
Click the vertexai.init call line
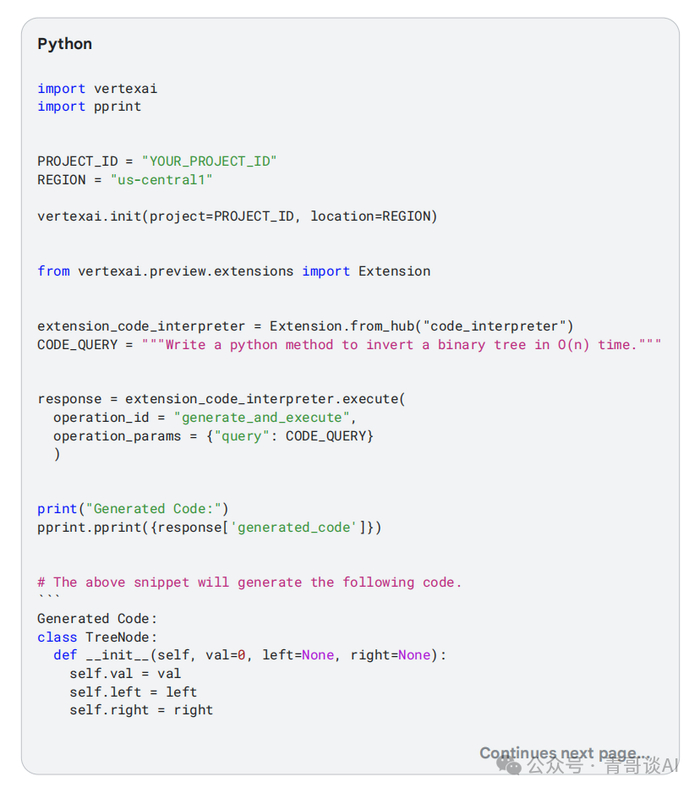(237, 216)
